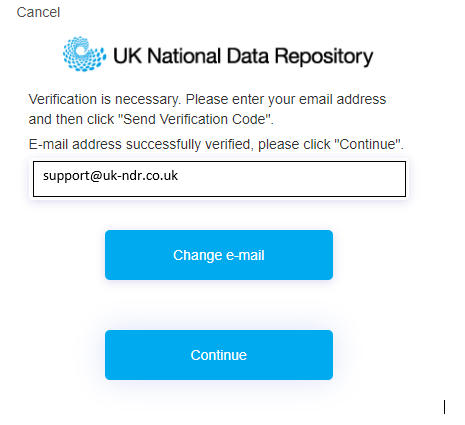Viewport: 465px width, 425px height.
Task: Click the UK National Data Repository title
Action: (243, 56)
